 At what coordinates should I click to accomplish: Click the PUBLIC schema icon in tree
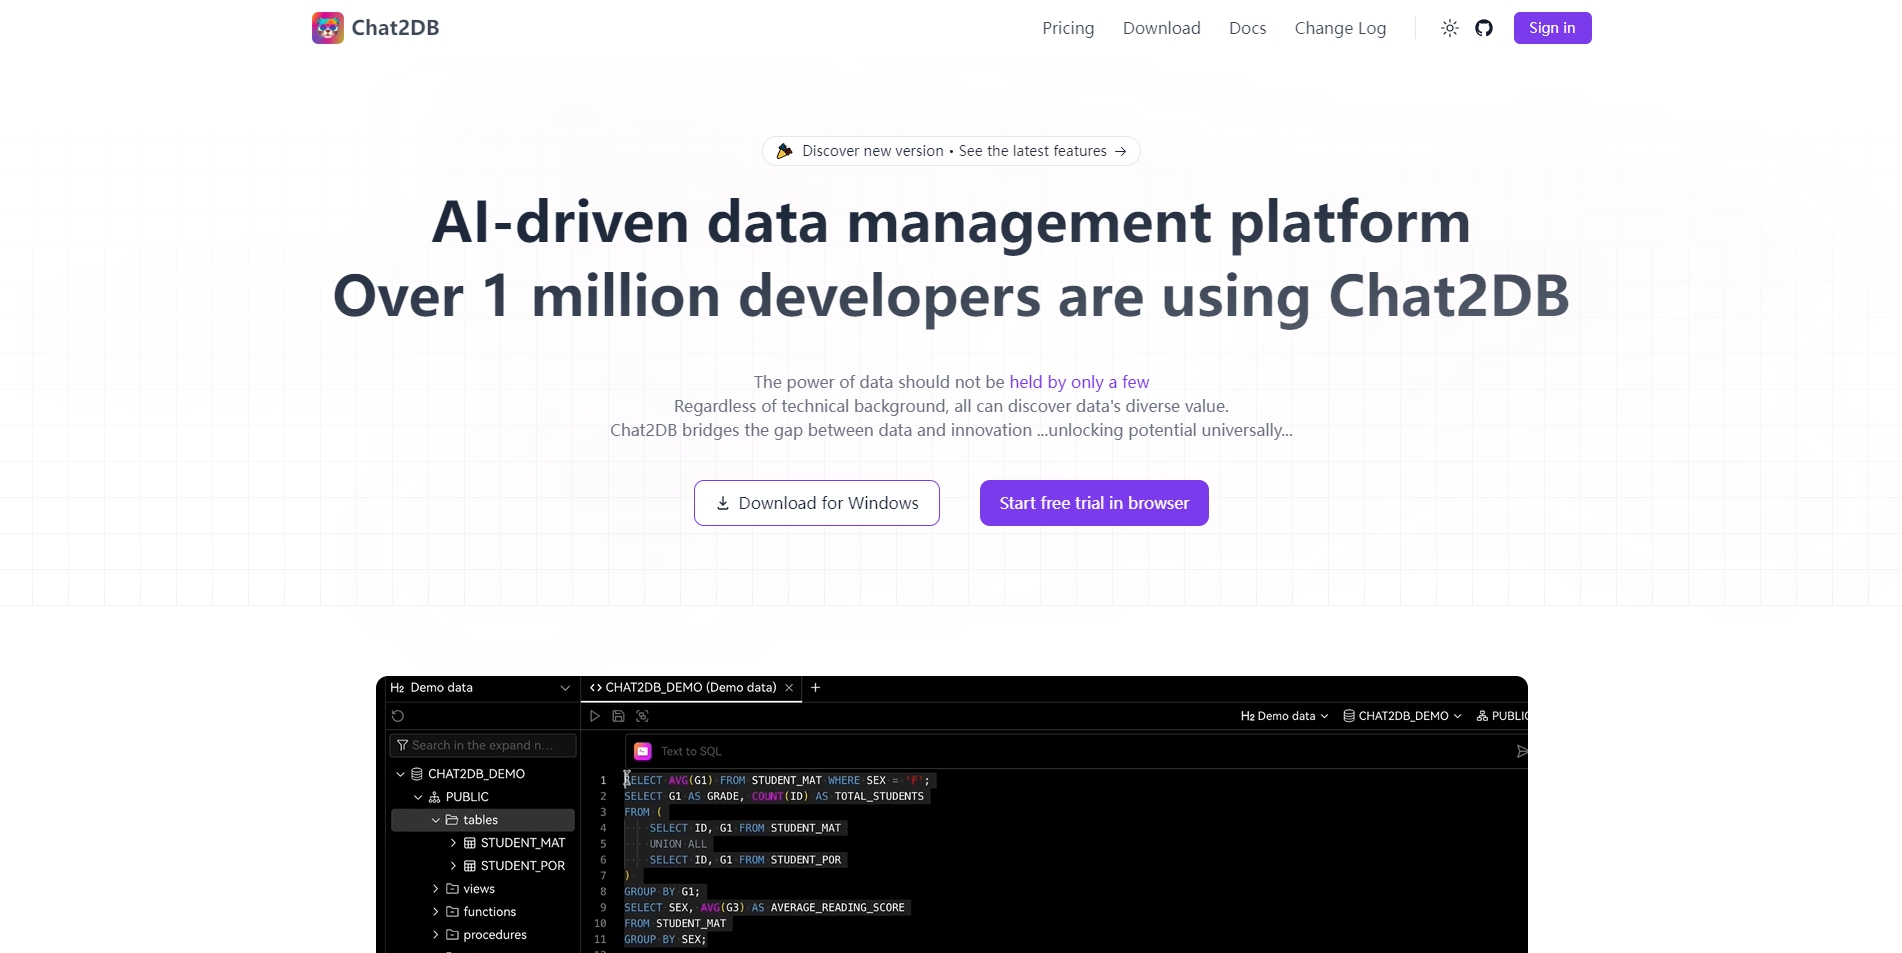(x=435, y=797)
